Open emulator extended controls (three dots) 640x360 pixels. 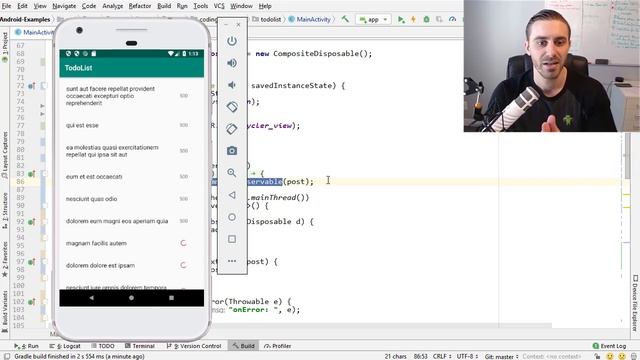232,261
